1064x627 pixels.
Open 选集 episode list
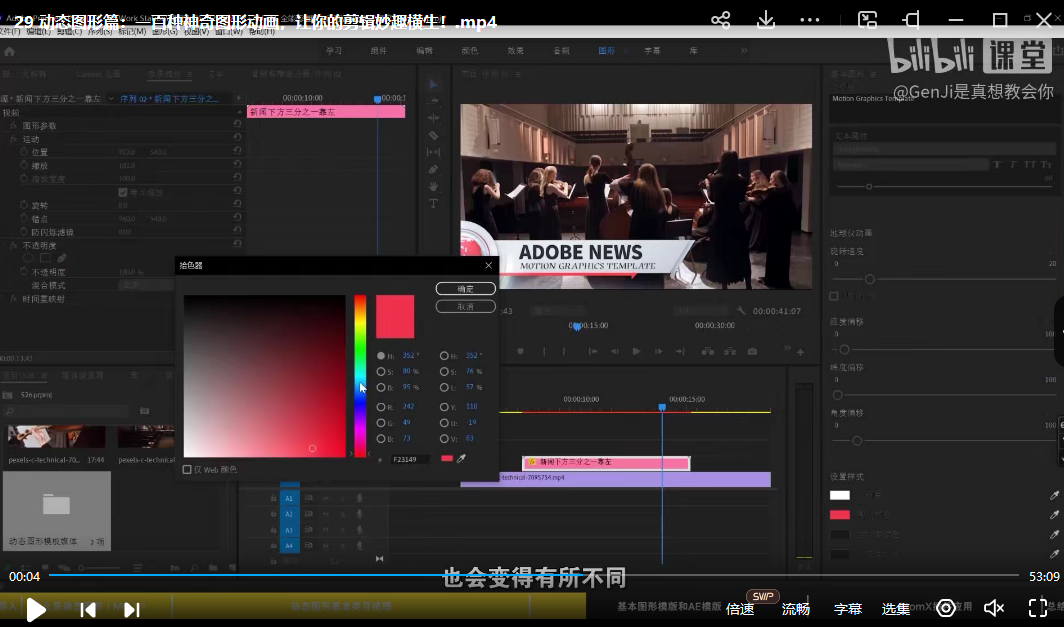coord(896,609)
